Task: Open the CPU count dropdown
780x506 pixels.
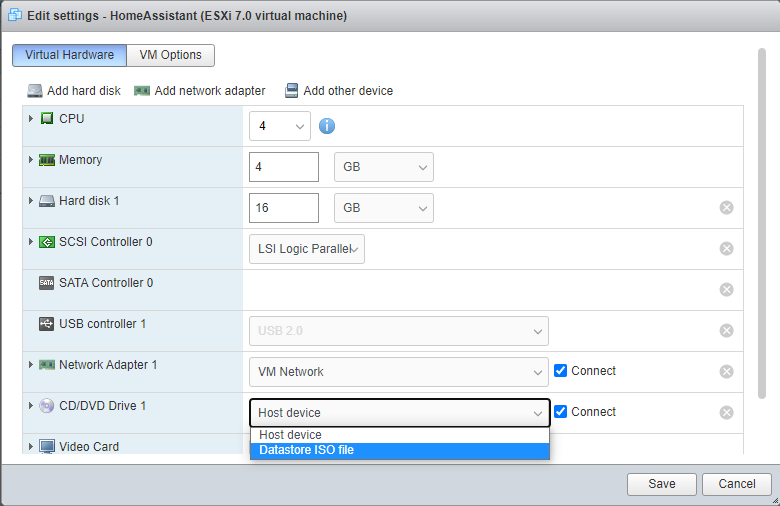Action: pos(280,126)
